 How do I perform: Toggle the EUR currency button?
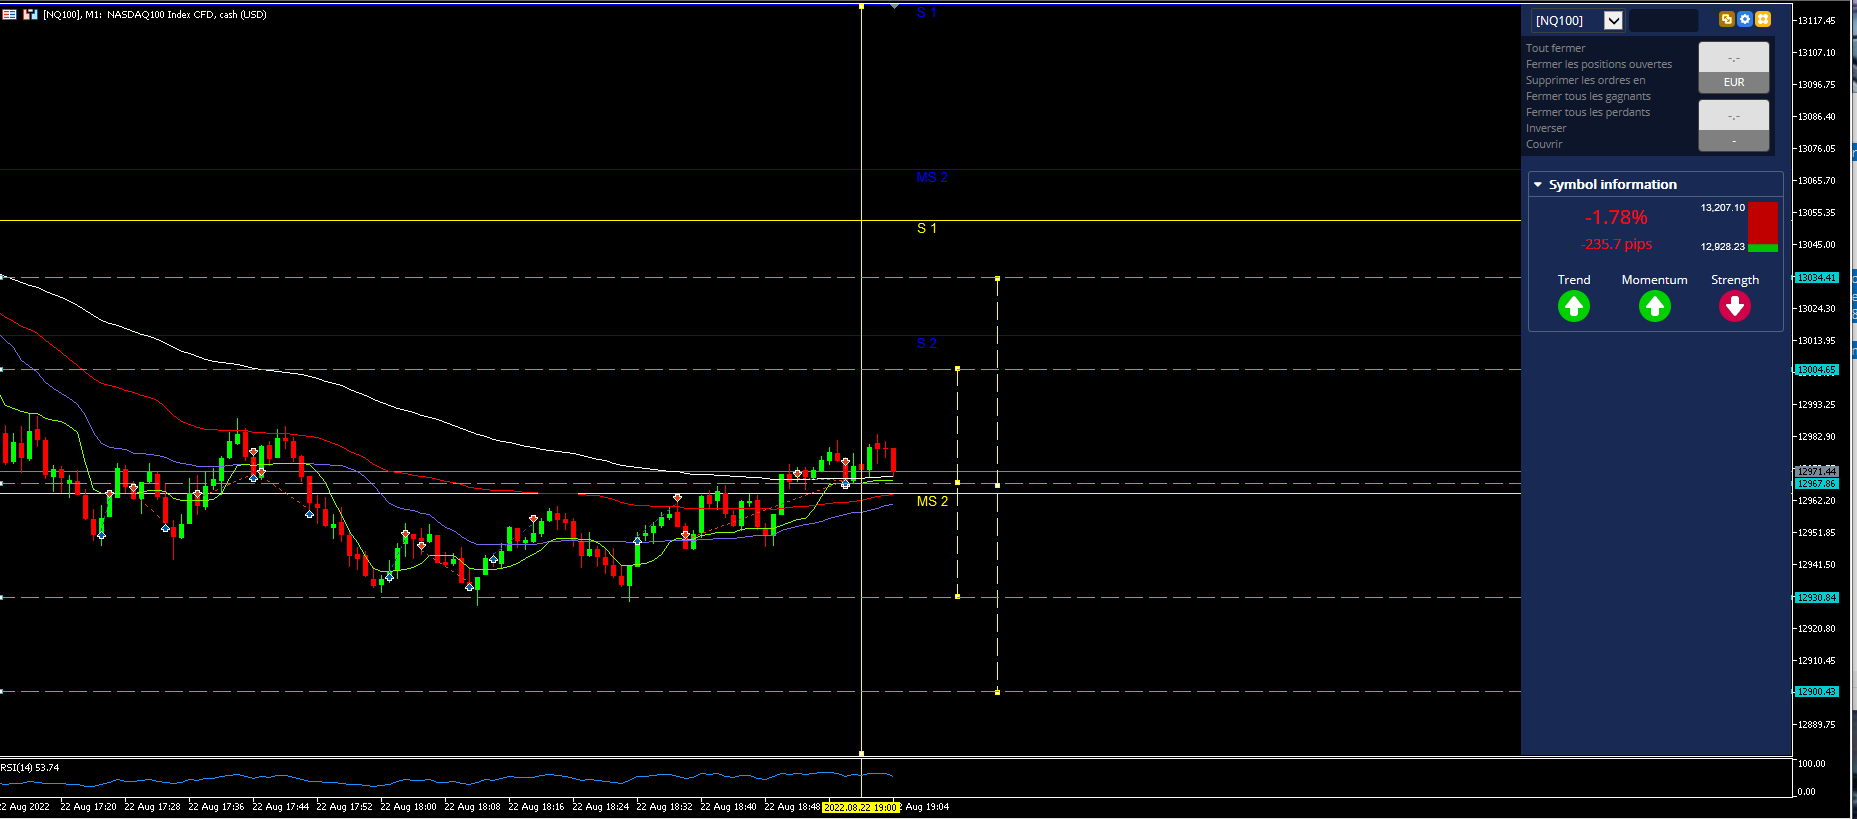(1734, 82)
